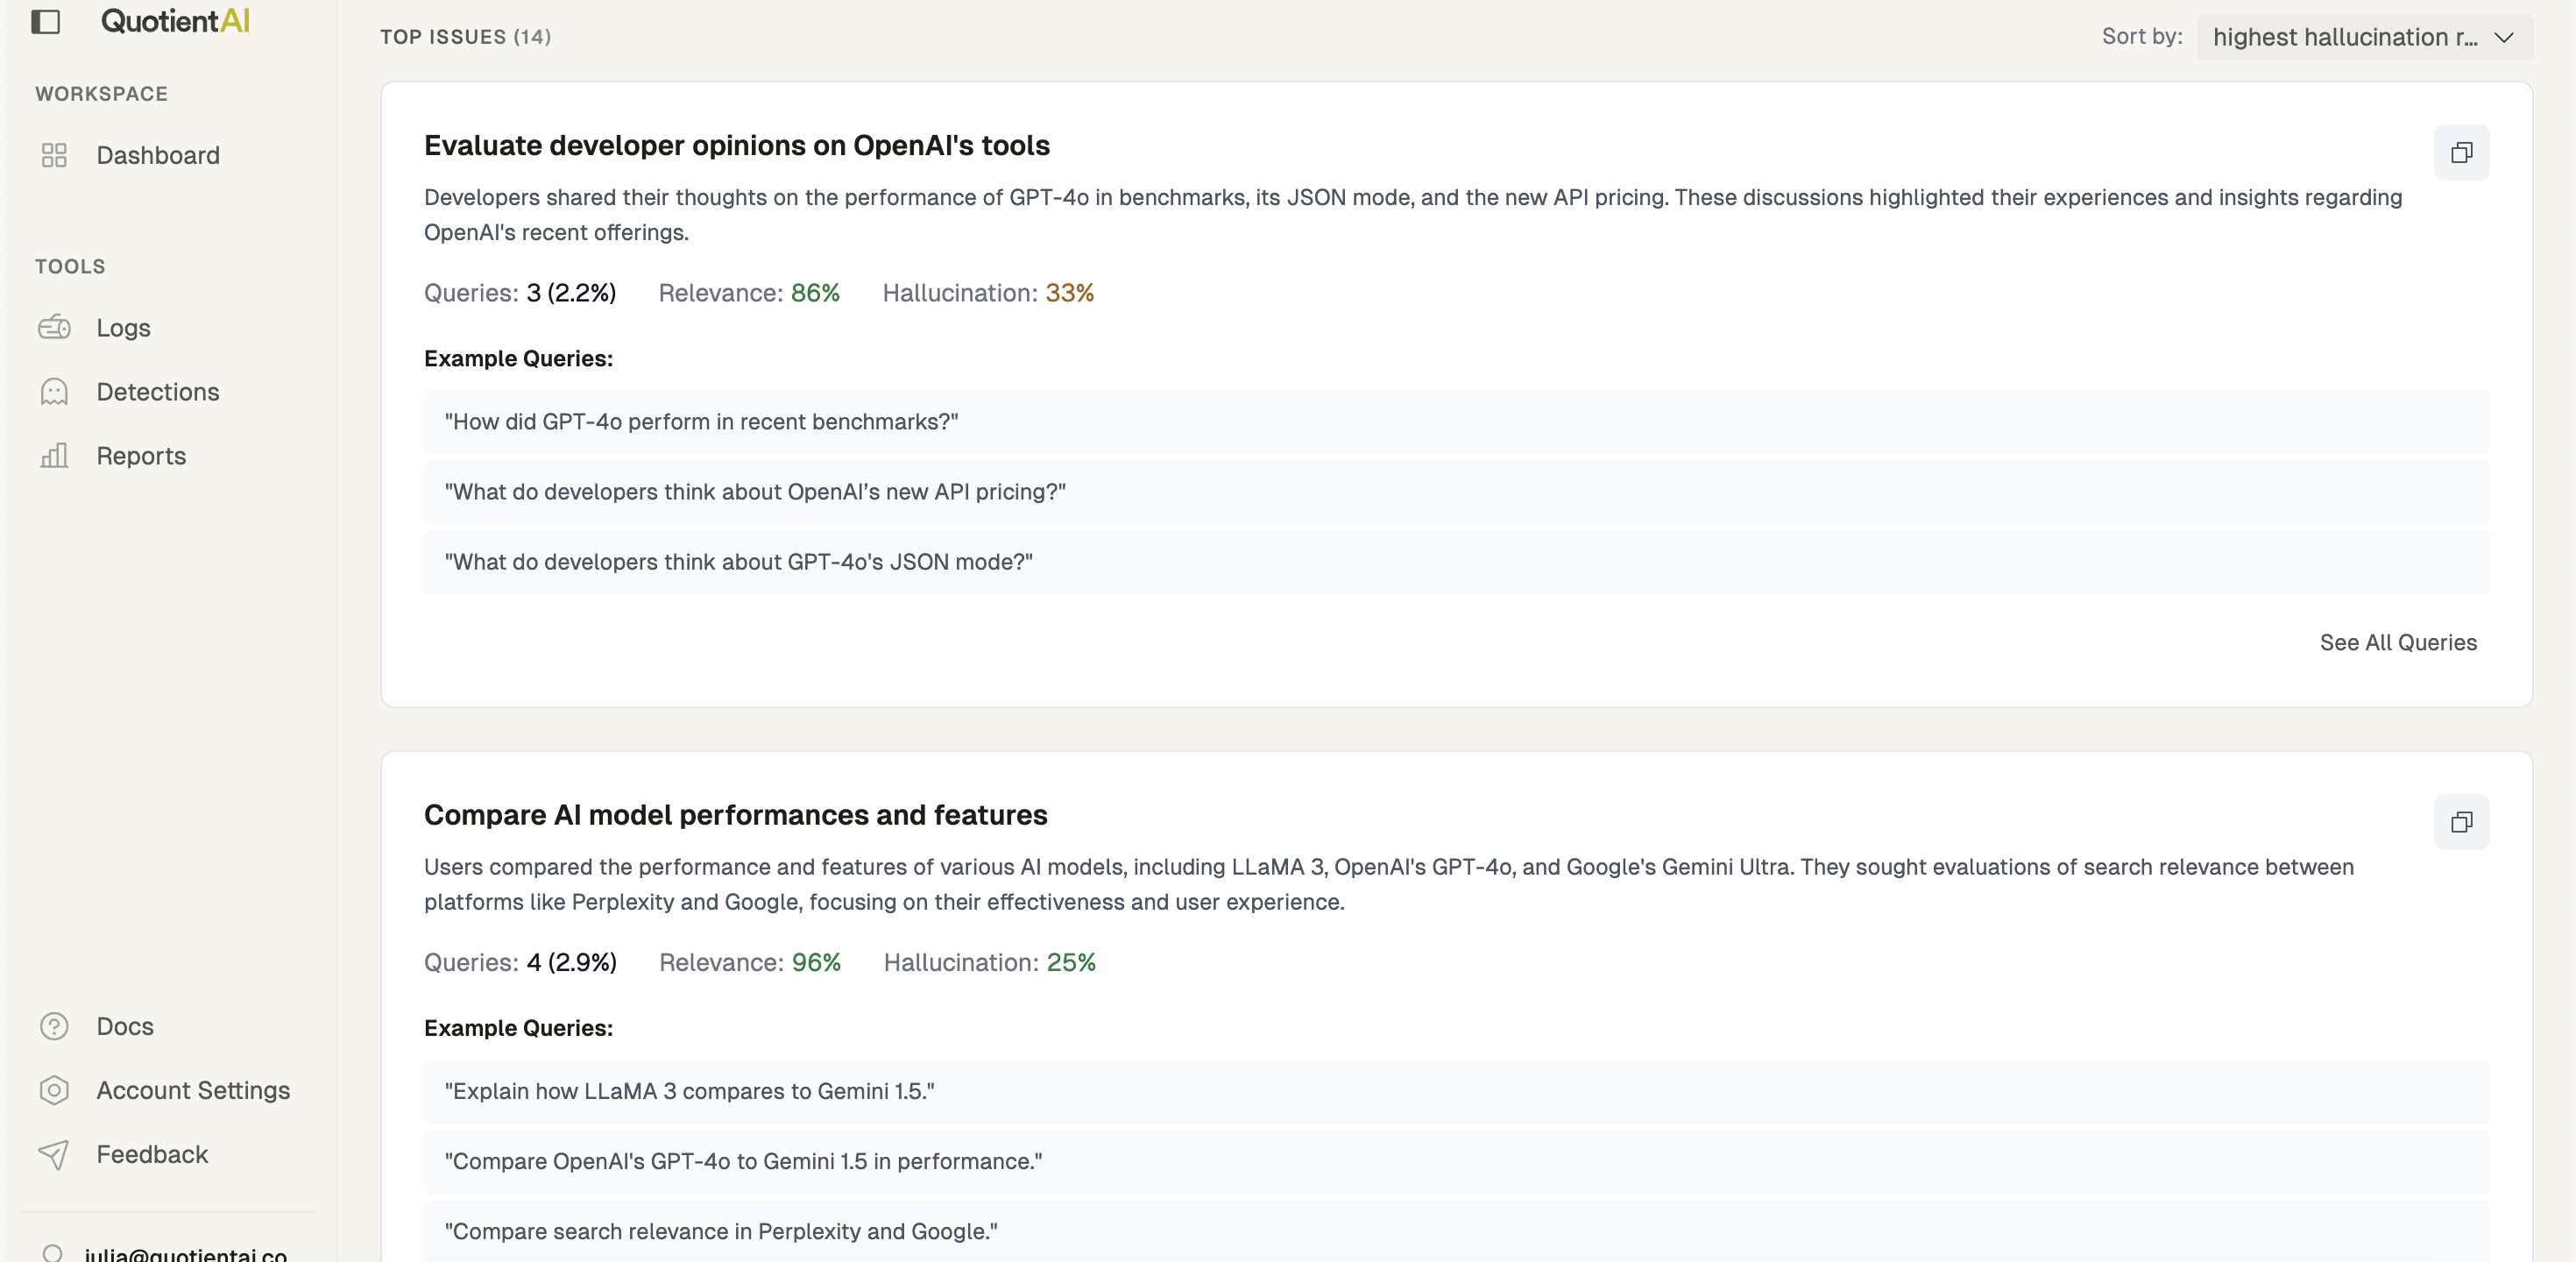Toggle the sidebar collapse icon
Image resolution: width=2576 pixels, height=1262 pixels.
46,21
